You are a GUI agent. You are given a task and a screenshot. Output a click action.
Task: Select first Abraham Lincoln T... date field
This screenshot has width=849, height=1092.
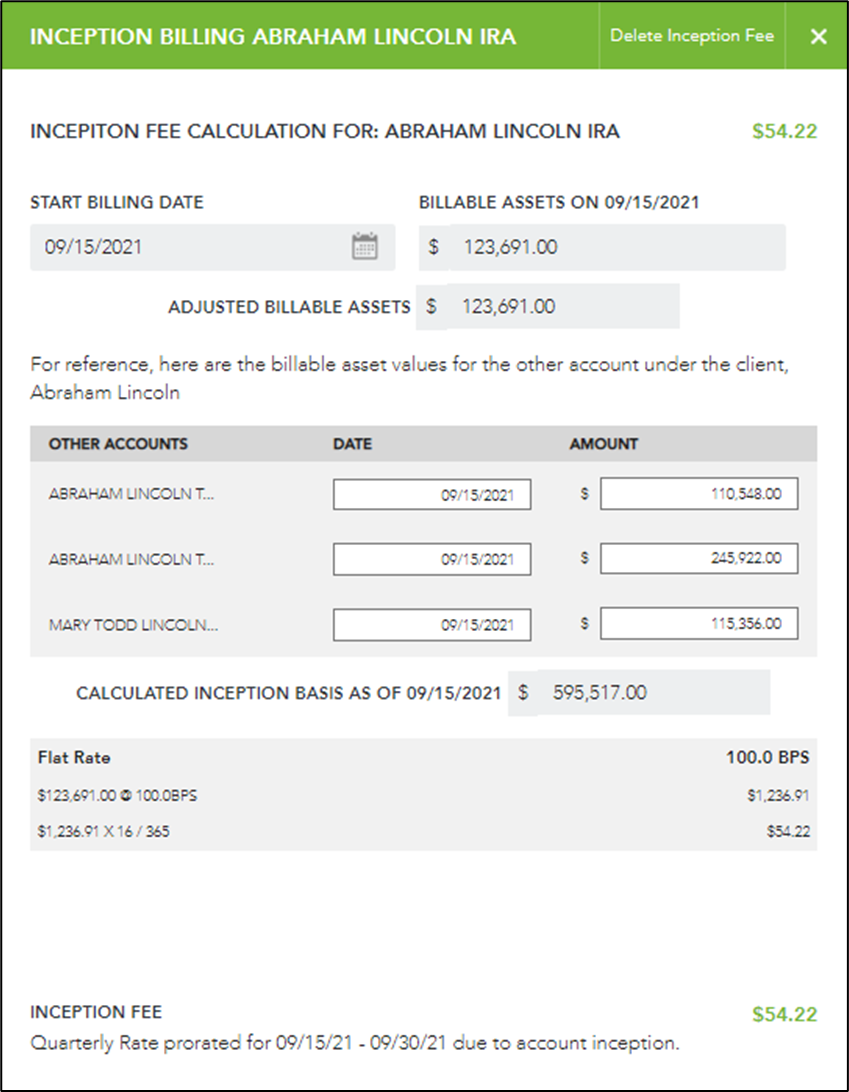432,494
